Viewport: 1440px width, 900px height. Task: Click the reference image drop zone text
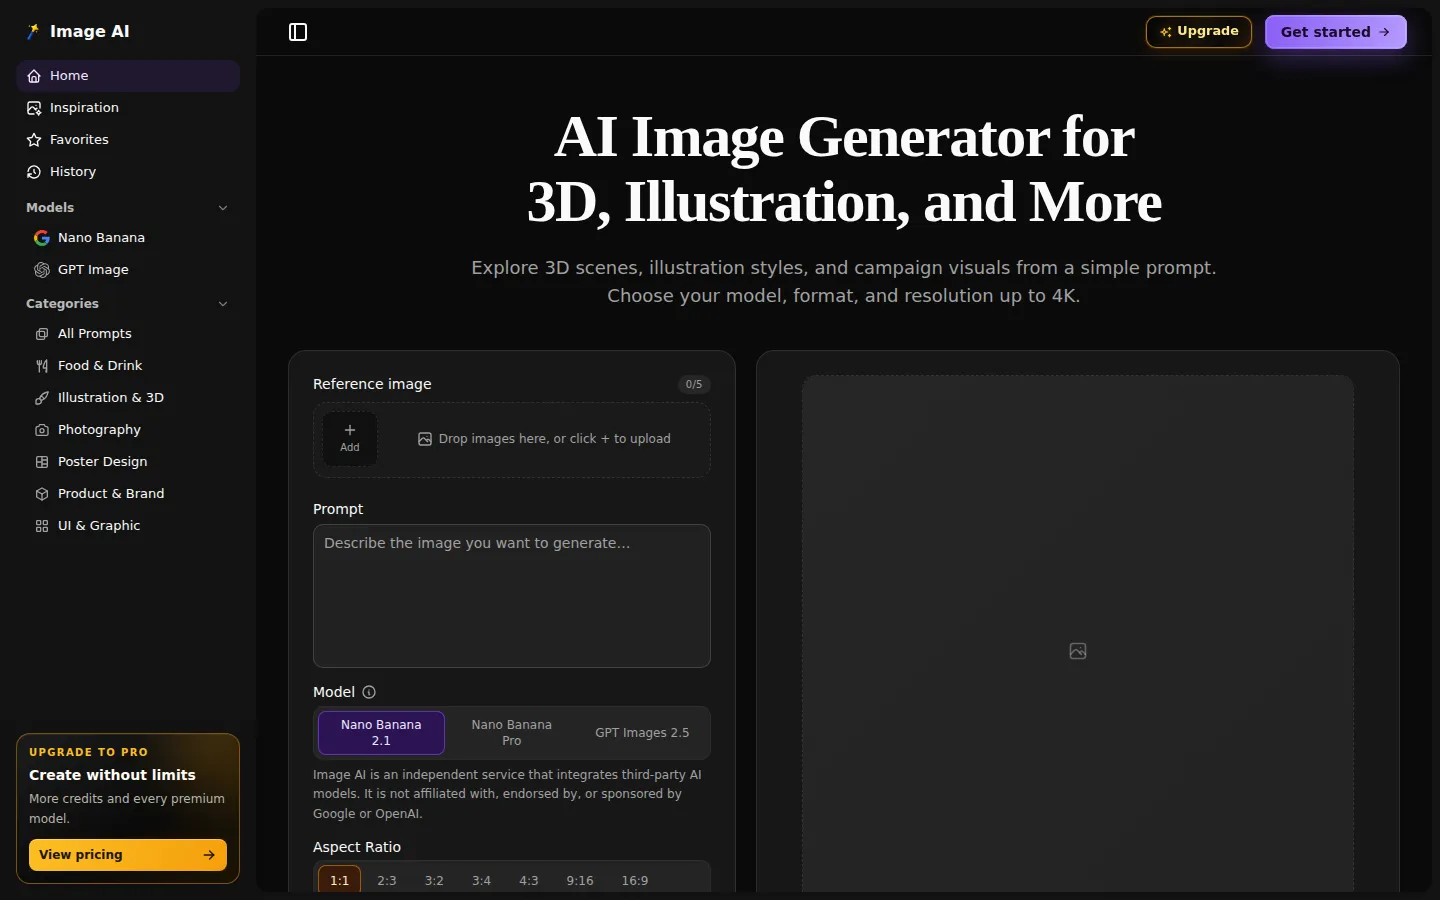click(555, 439)
